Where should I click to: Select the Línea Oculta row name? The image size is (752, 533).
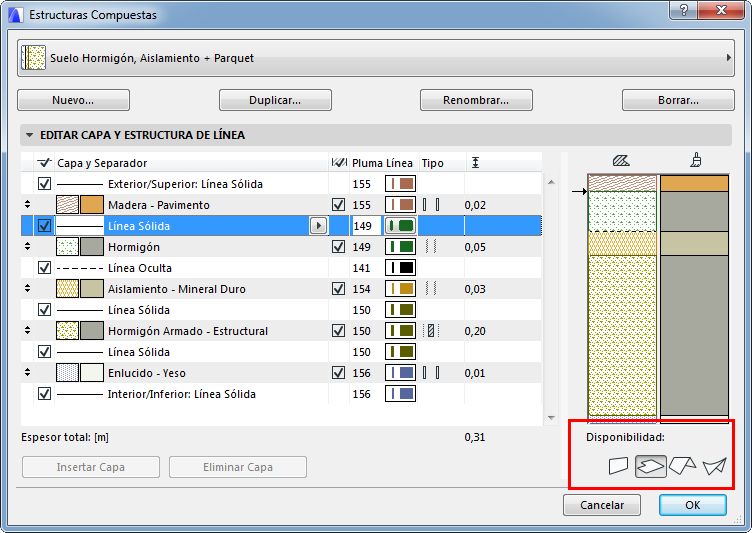point(140,268)
